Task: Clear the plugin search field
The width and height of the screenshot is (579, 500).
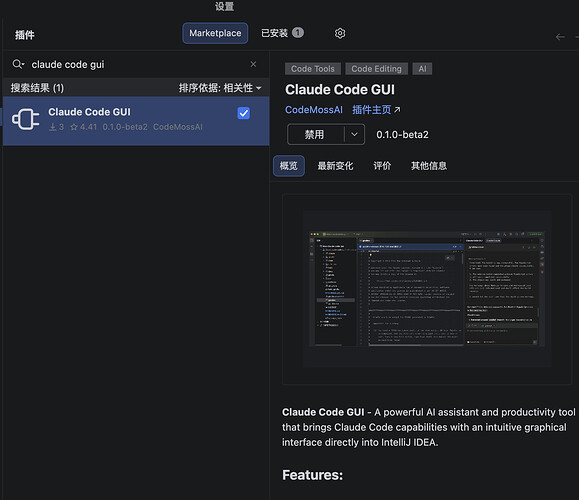Action: tap(253, 64)
